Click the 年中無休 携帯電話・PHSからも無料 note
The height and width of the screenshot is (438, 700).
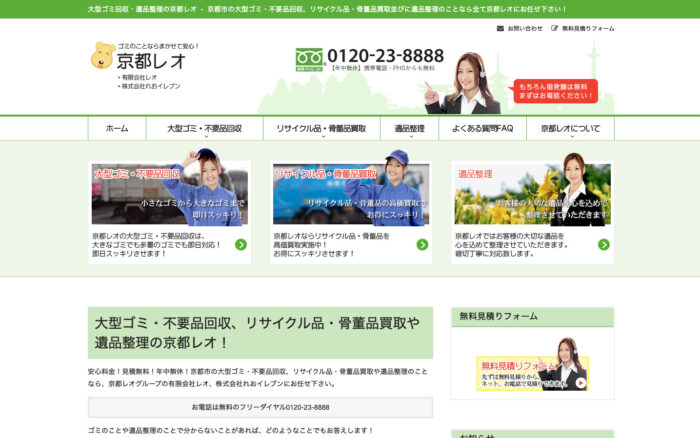pos(383,68)
